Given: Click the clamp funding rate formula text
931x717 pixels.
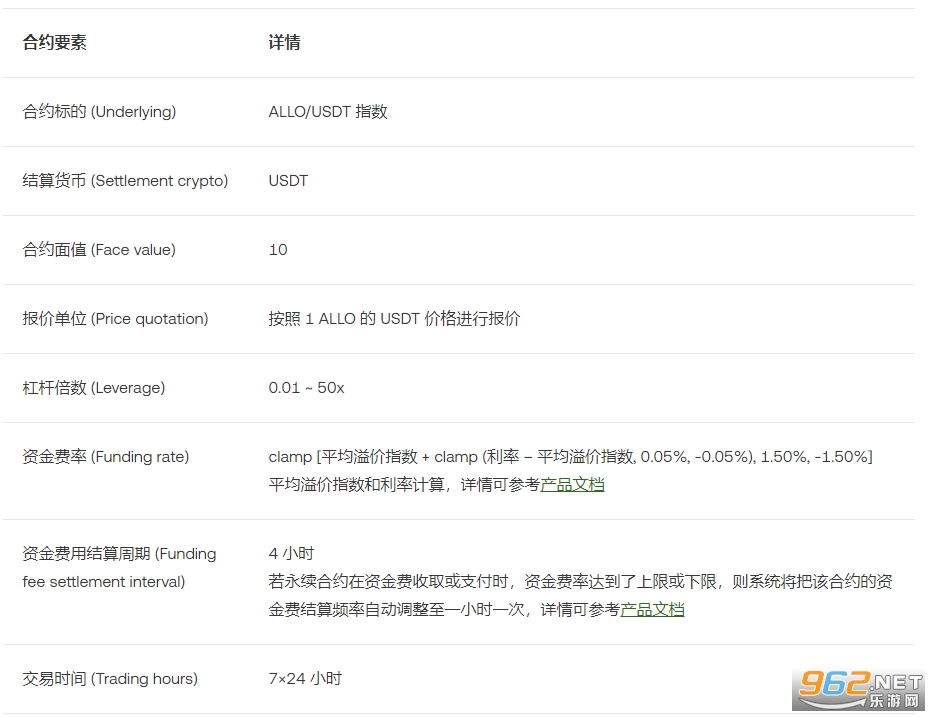Looking at the screenshot, I should point(570,456).
